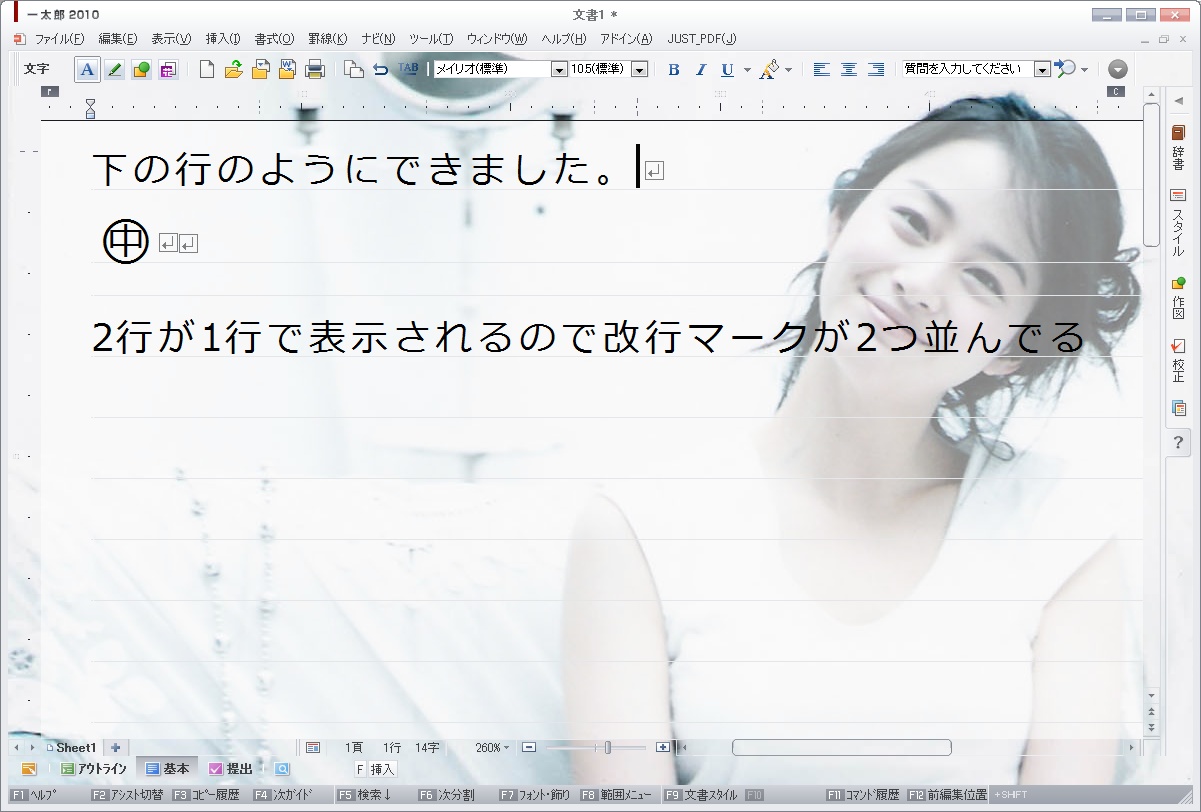Click the hourglass indent marker on ruler

pyautogui.click(x=90, y=107)
